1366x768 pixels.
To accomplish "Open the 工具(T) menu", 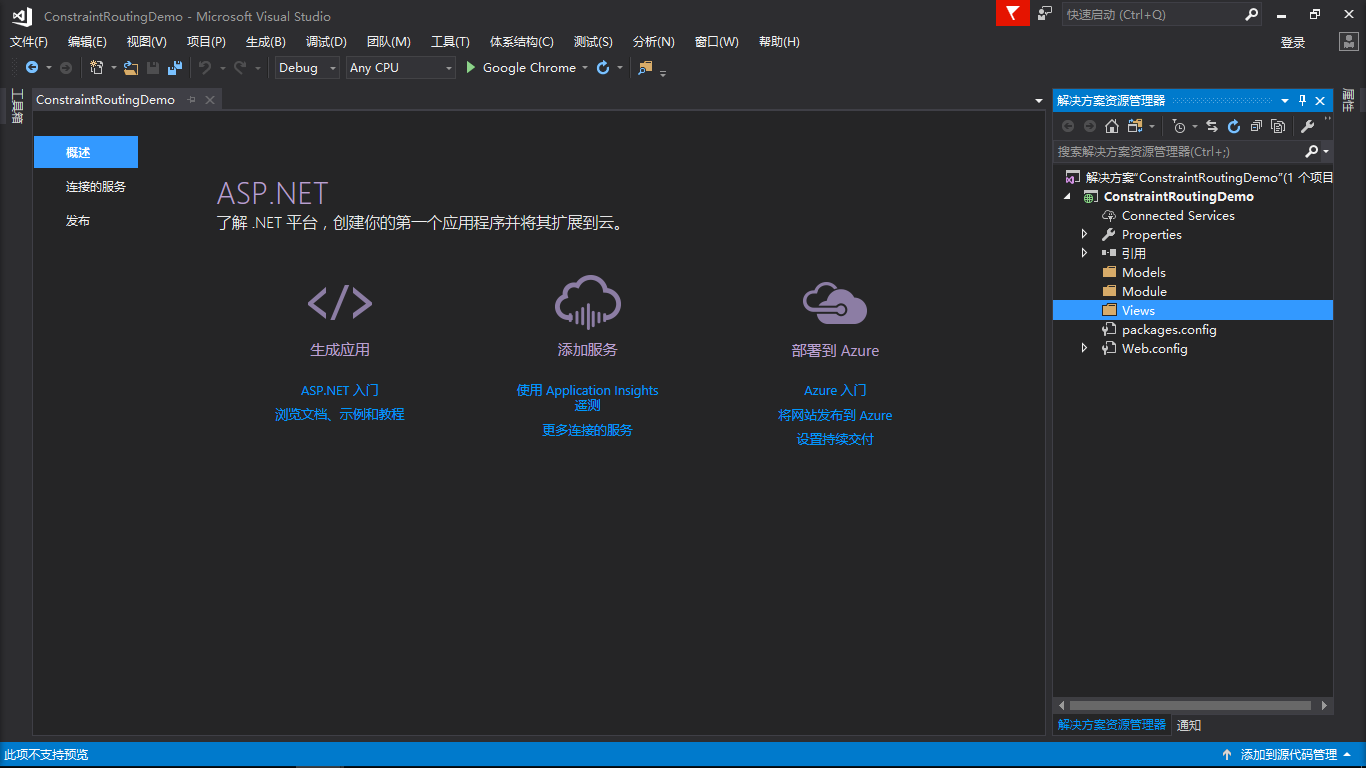I will [x=450, y=41].
